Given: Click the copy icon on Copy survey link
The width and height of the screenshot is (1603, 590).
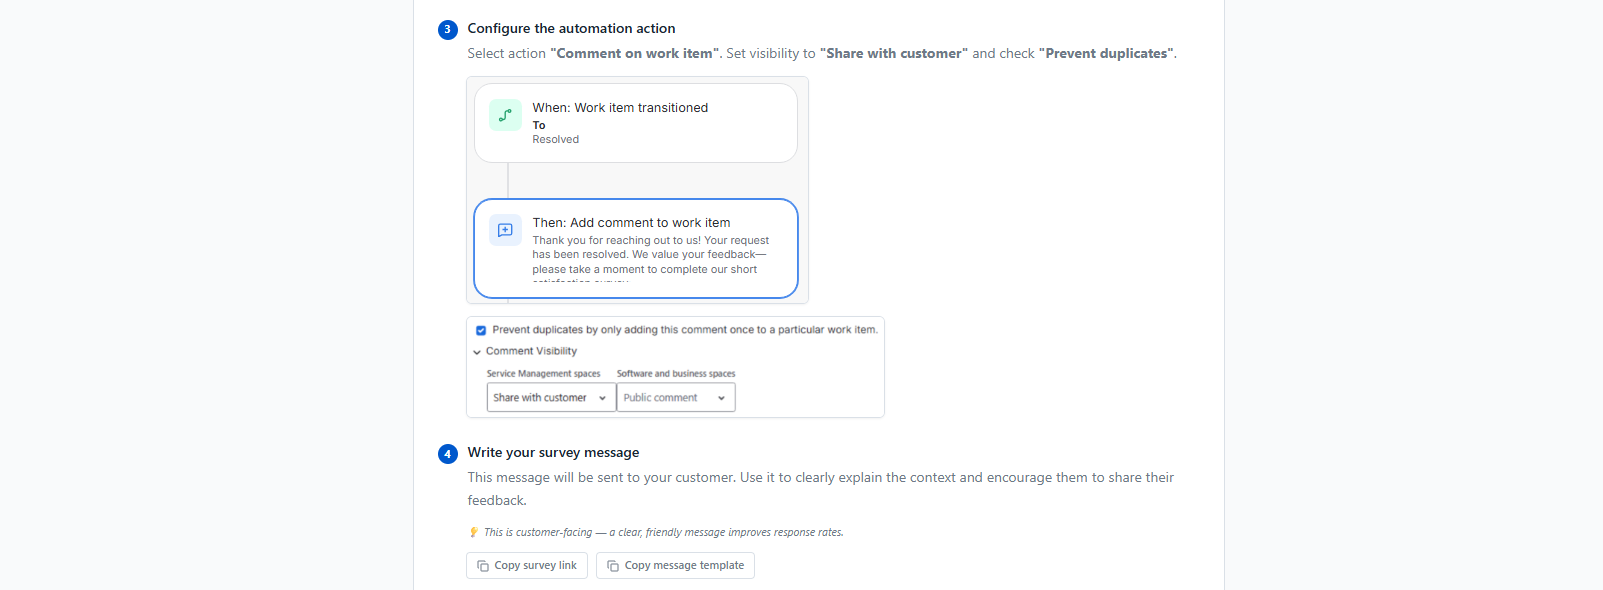Looking at the screenshot, I should 483,566.
